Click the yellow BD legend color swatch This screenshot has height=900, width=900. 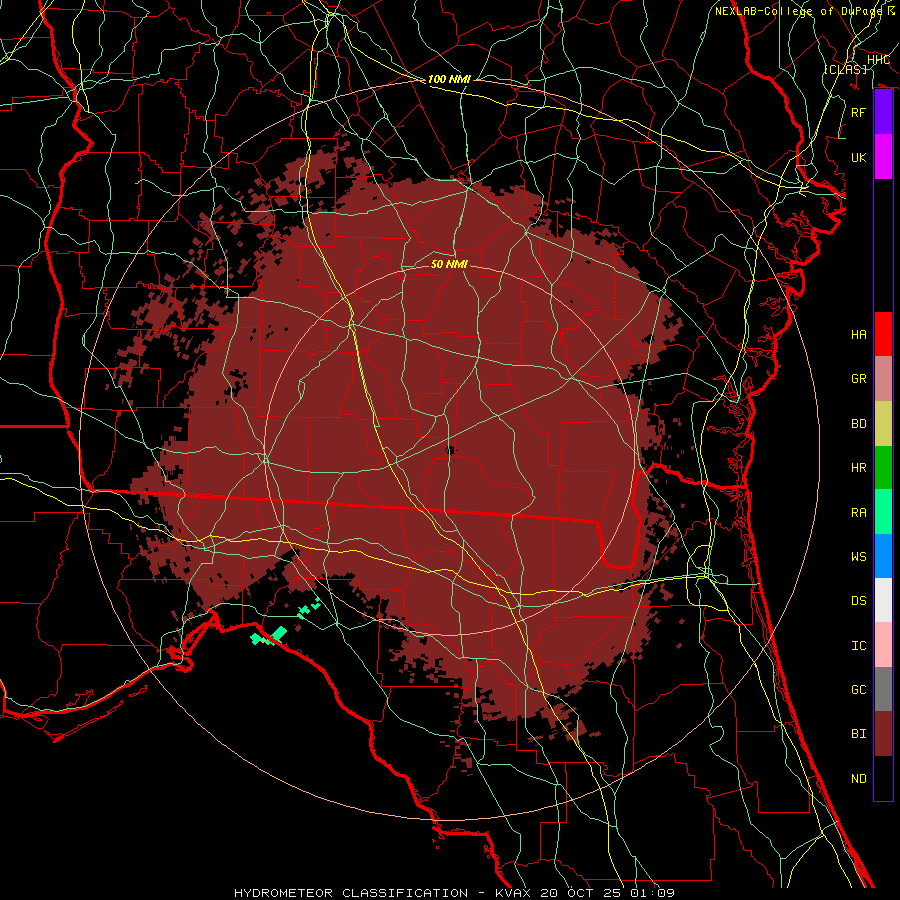tap(883, 423)
